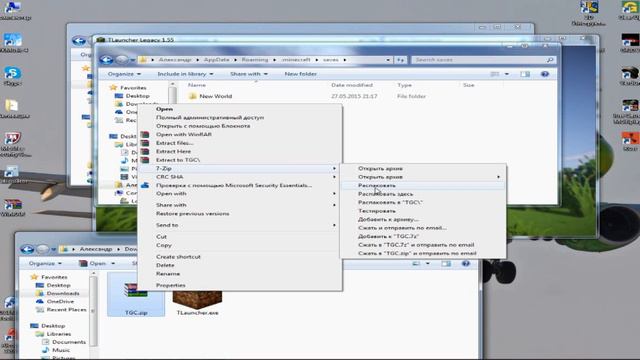Image resolution: width=640 pixels, height=360 pixels.
Task: Click back arrow in the rearmost window
Action: click(78, 41)
